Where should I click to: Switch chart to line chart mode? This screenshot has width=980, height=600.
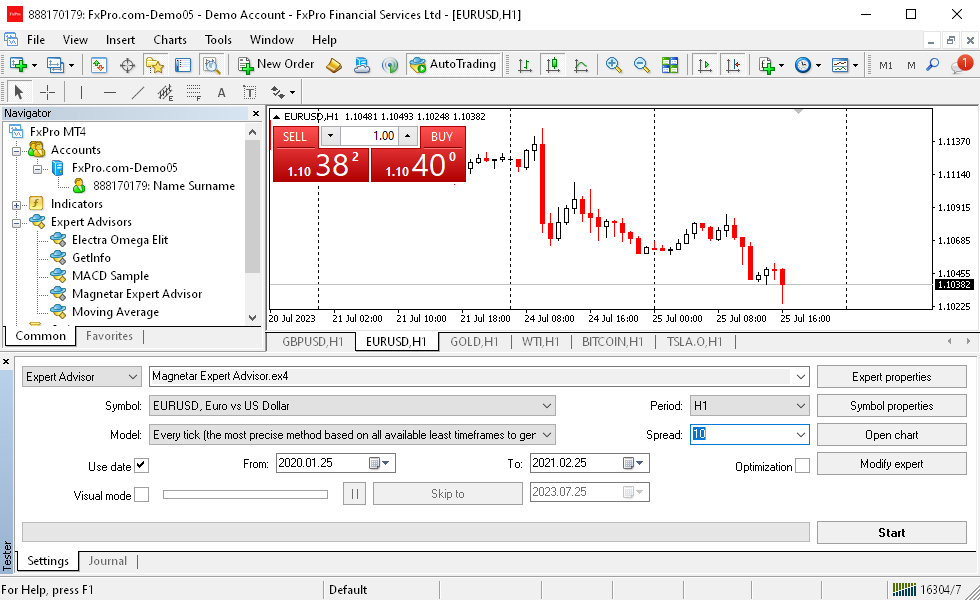[x=581, y=65]
